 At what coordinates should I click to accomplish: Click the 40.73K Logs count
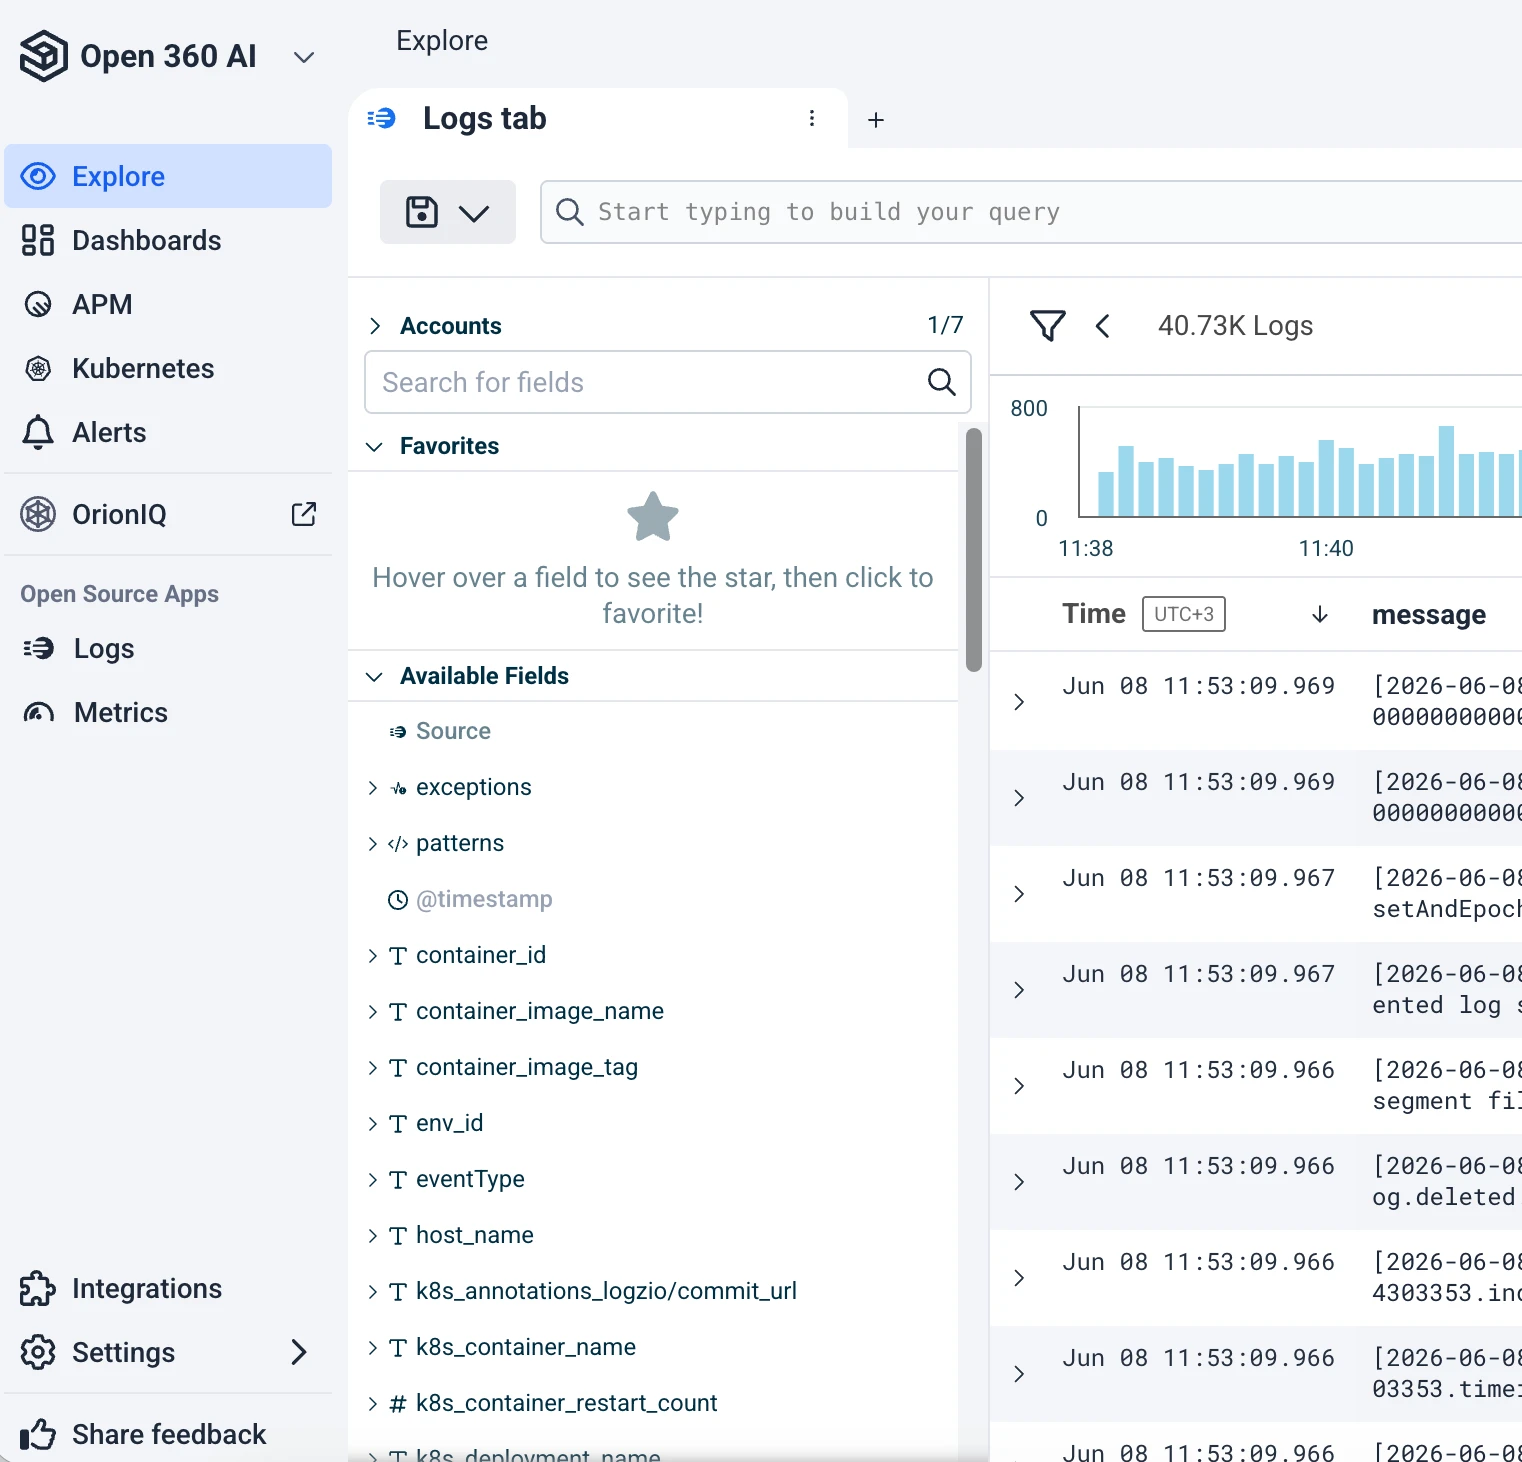(x=1235, y=326)
